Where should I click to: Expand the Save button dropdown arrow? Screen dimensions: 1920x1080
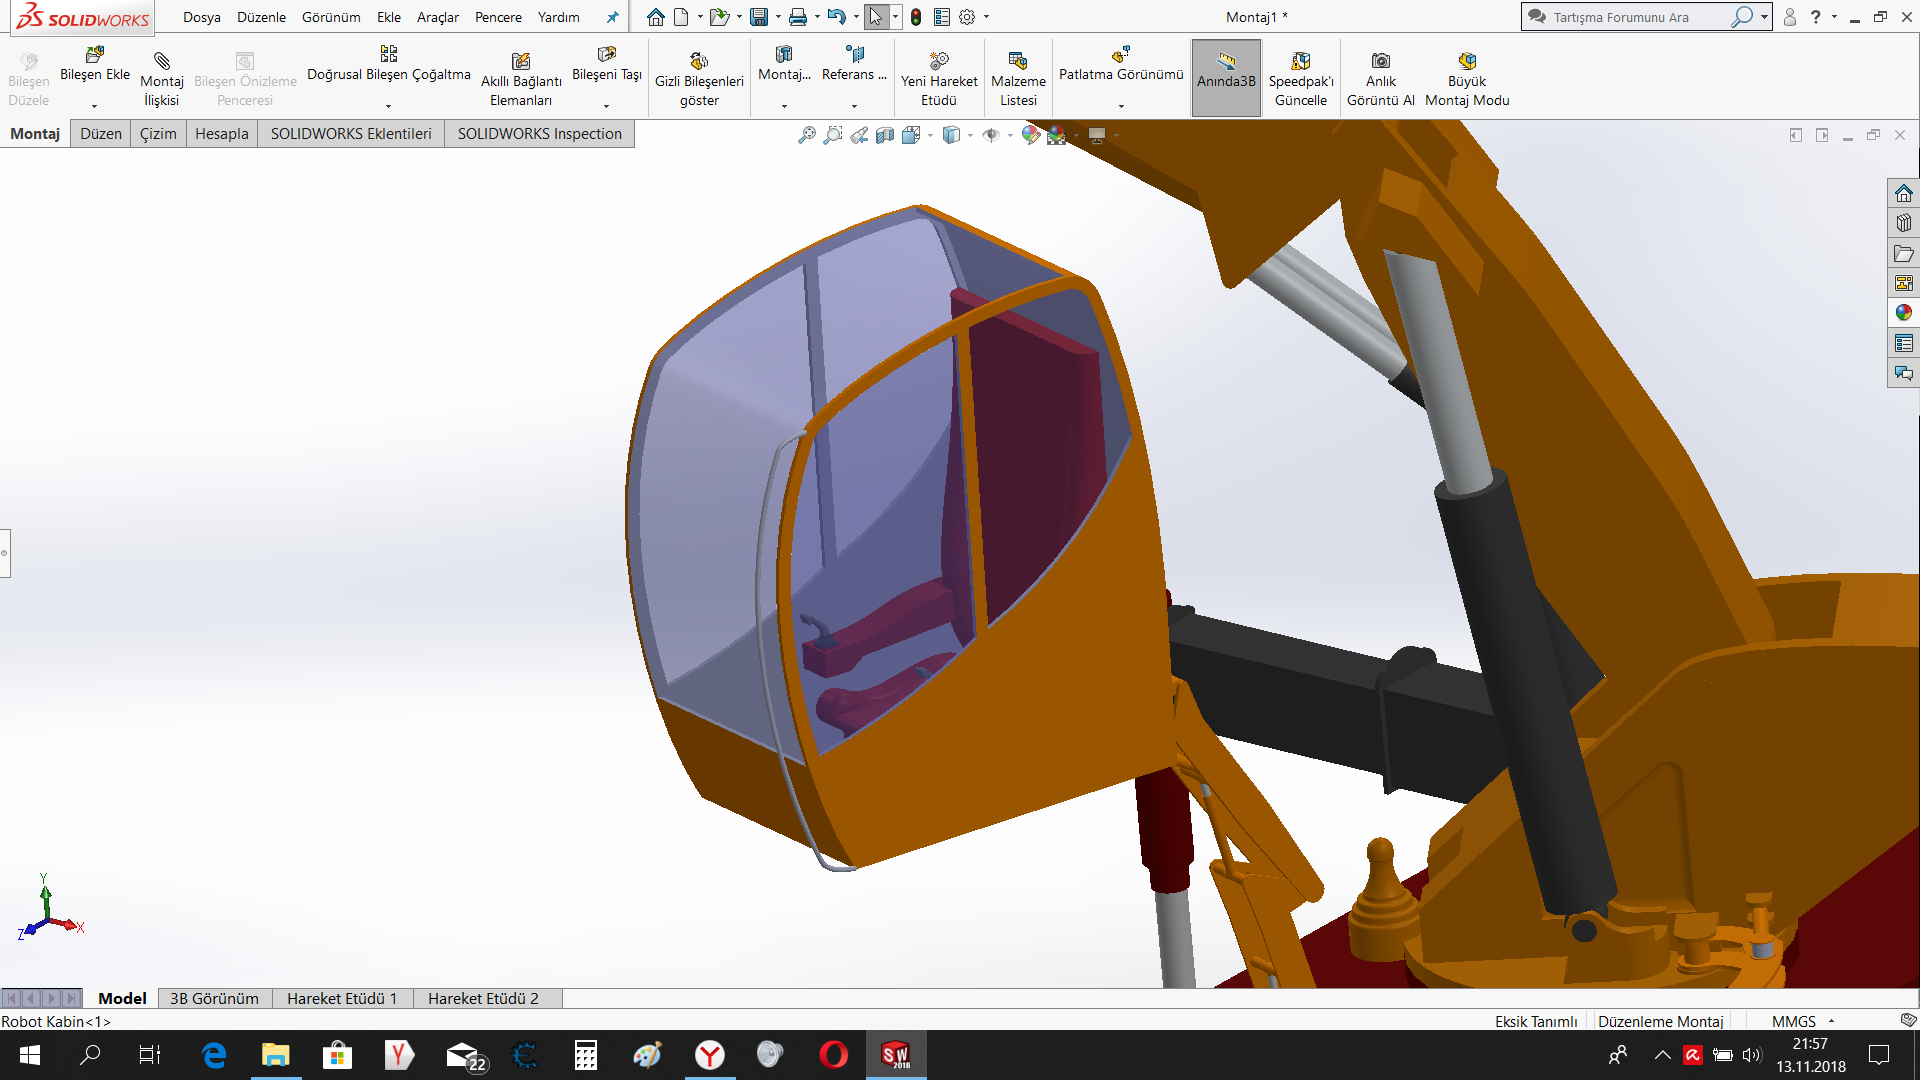778,17
